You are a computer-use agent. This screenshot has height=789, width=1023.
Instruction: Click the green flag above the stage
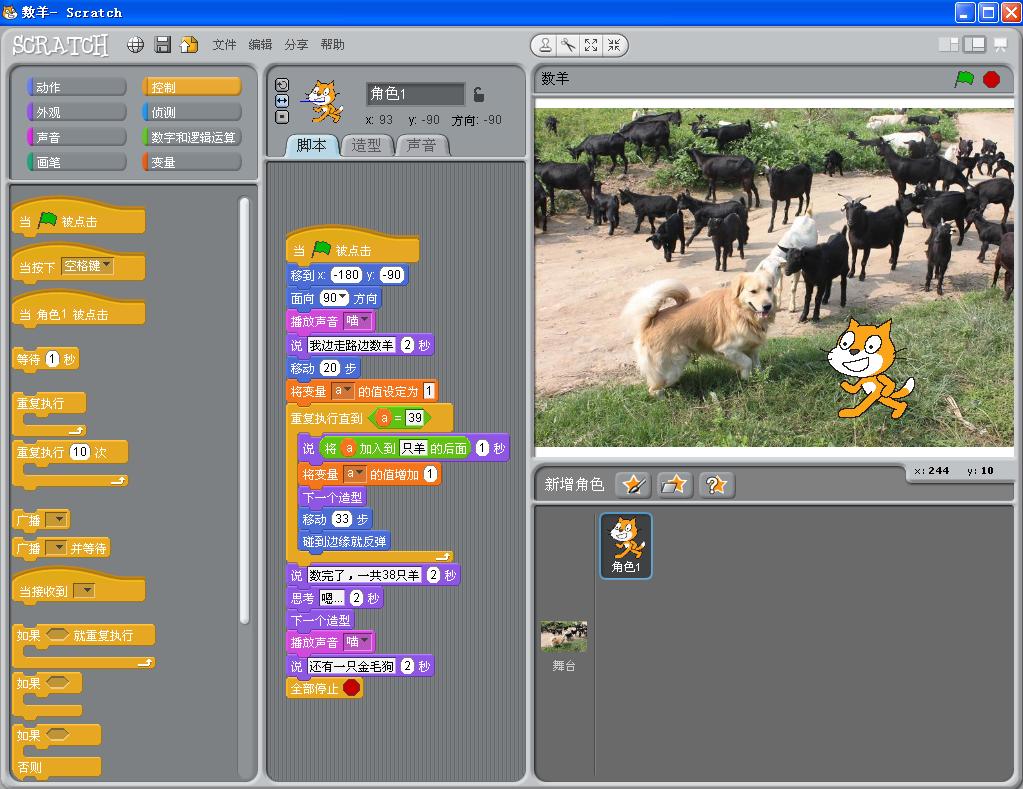tap(964, 79)
